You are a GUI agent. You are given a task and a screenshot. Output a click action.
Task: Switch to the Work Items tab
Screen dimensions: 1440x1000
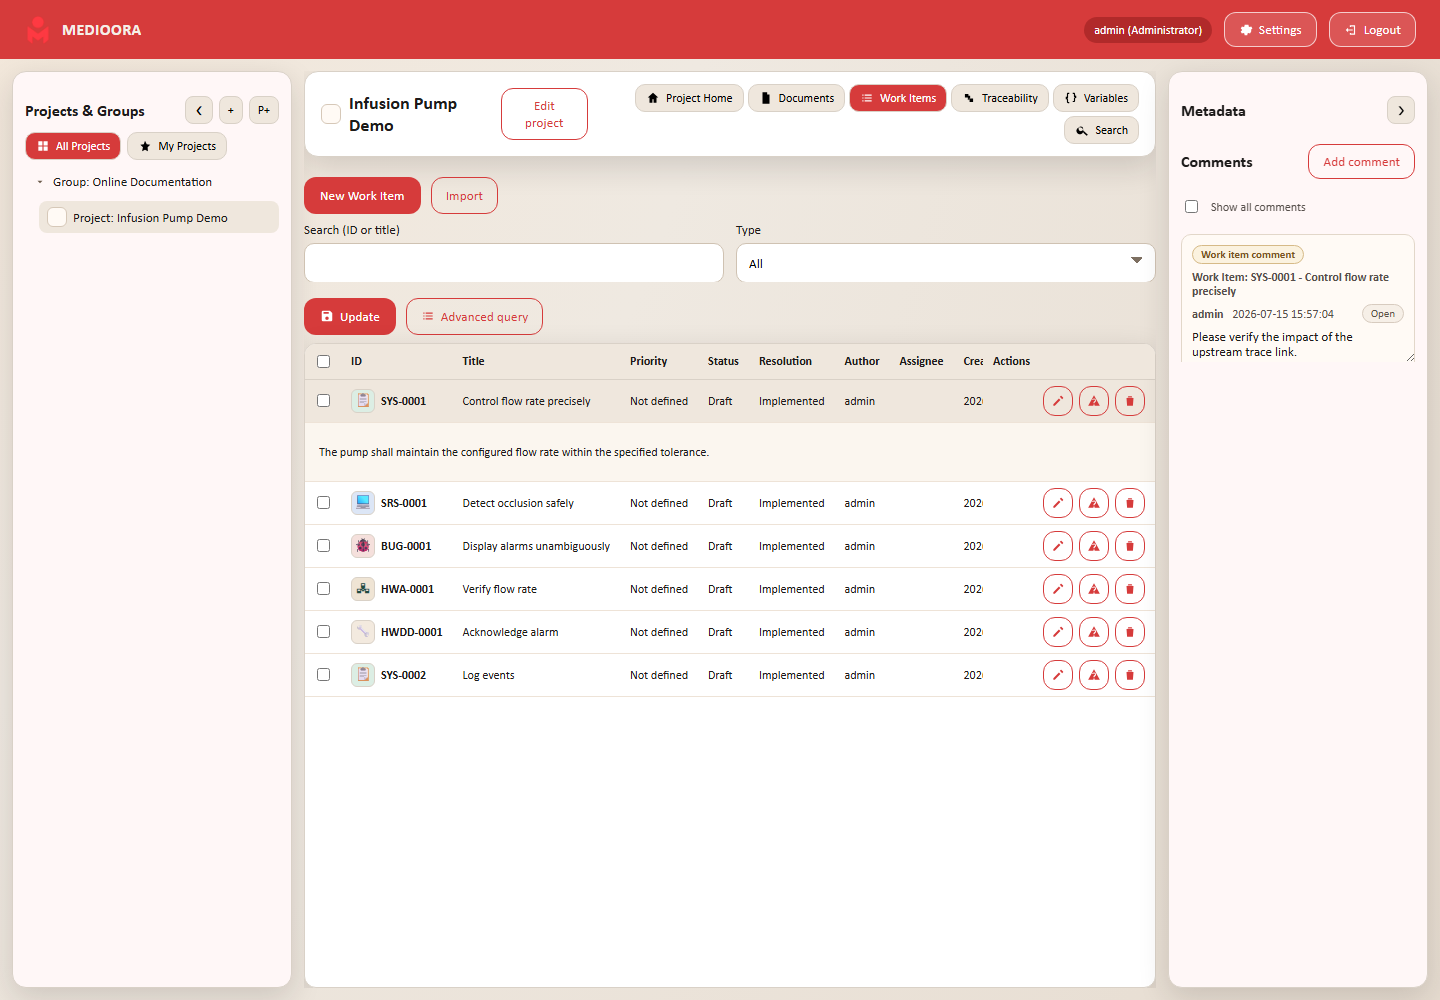pos(898,98)
